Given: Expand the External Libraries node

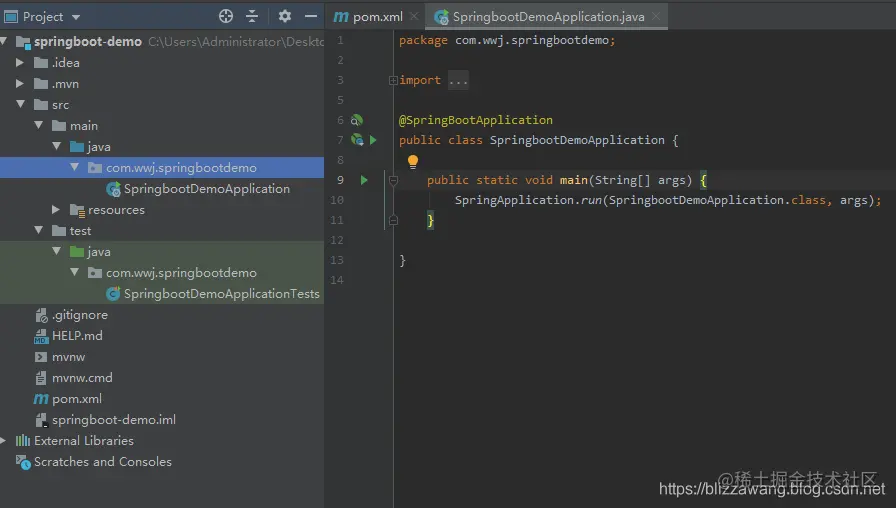Looking at the screenshot, I should [x=3, y=441].
